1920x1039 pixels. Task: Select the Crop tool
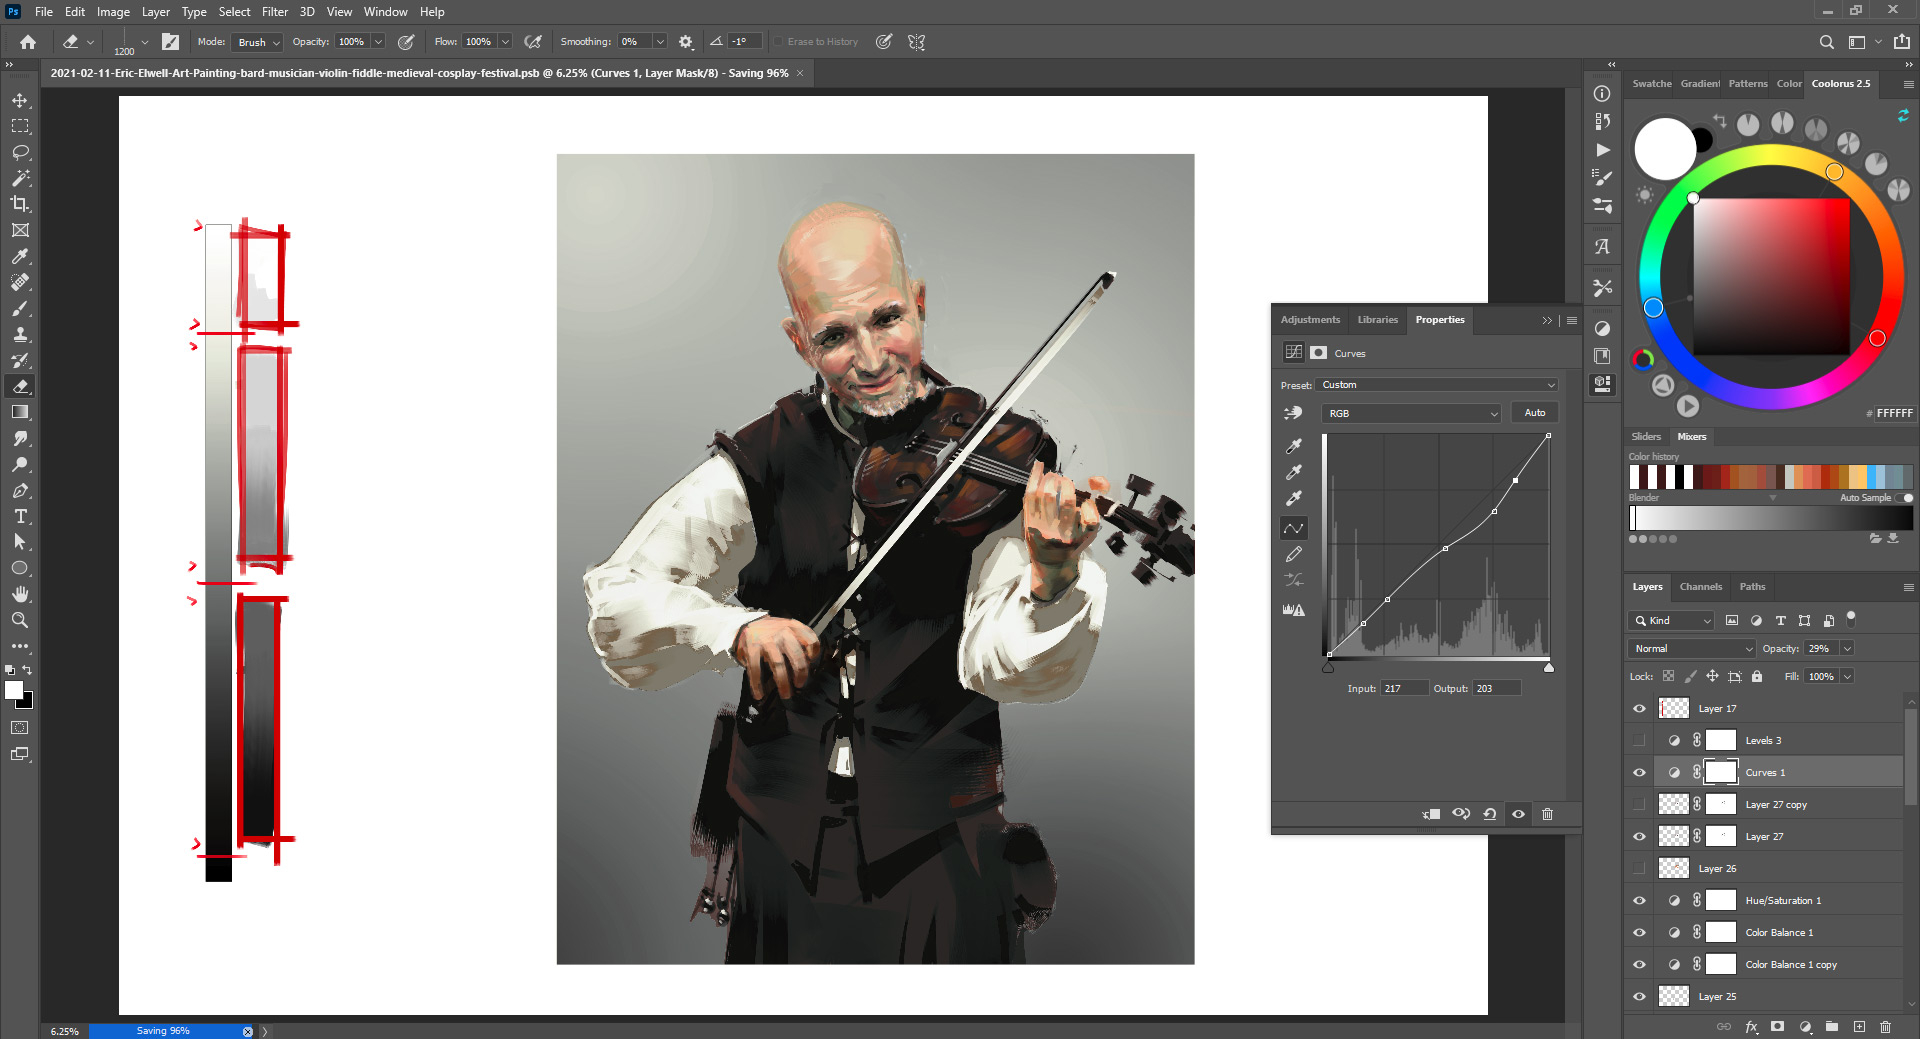tap(20, 204)
